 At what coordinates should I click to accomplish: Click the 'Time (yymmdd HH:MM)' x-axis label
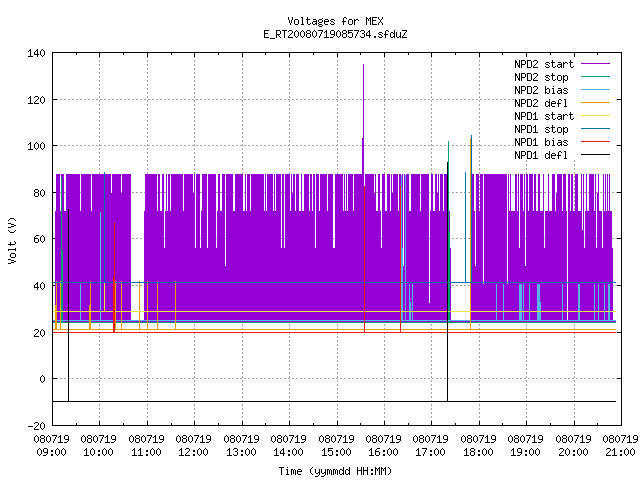335,471
